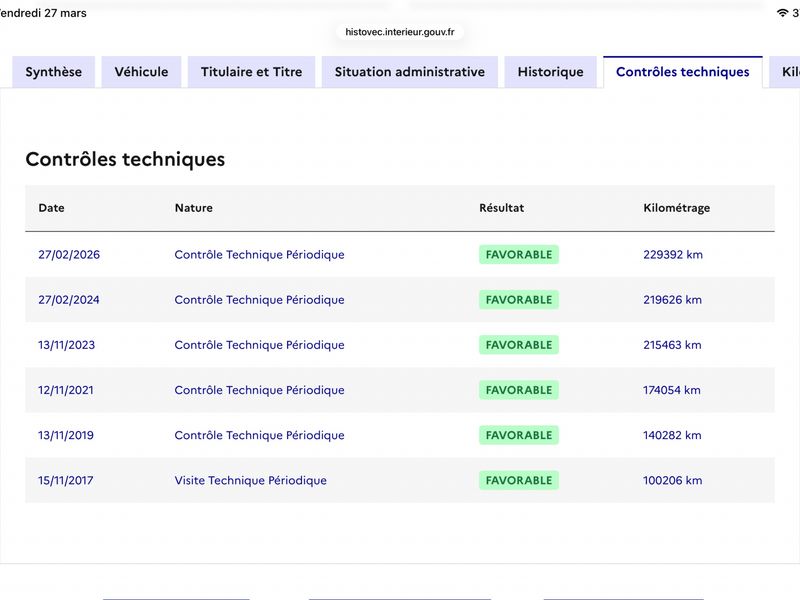
Task: Click the Date column header
Action: [x=52, y=208]
